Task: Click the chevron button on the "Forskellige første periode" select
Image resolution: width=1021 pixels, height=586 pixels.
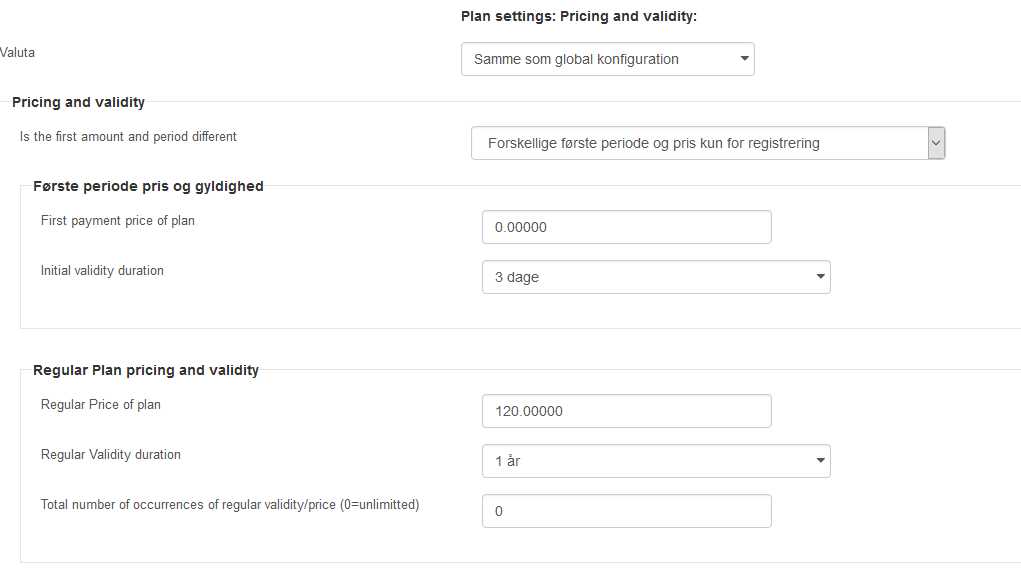Action: 936,143
